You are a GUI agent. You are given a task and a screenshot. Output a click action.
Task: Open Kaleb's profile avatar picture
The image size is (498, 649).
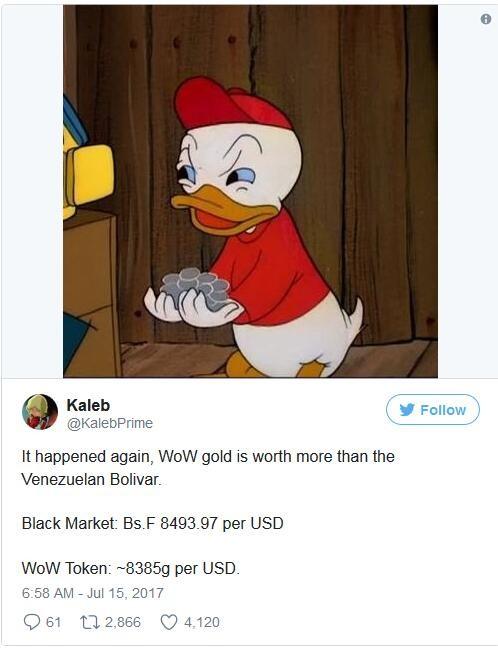point(40,412)
